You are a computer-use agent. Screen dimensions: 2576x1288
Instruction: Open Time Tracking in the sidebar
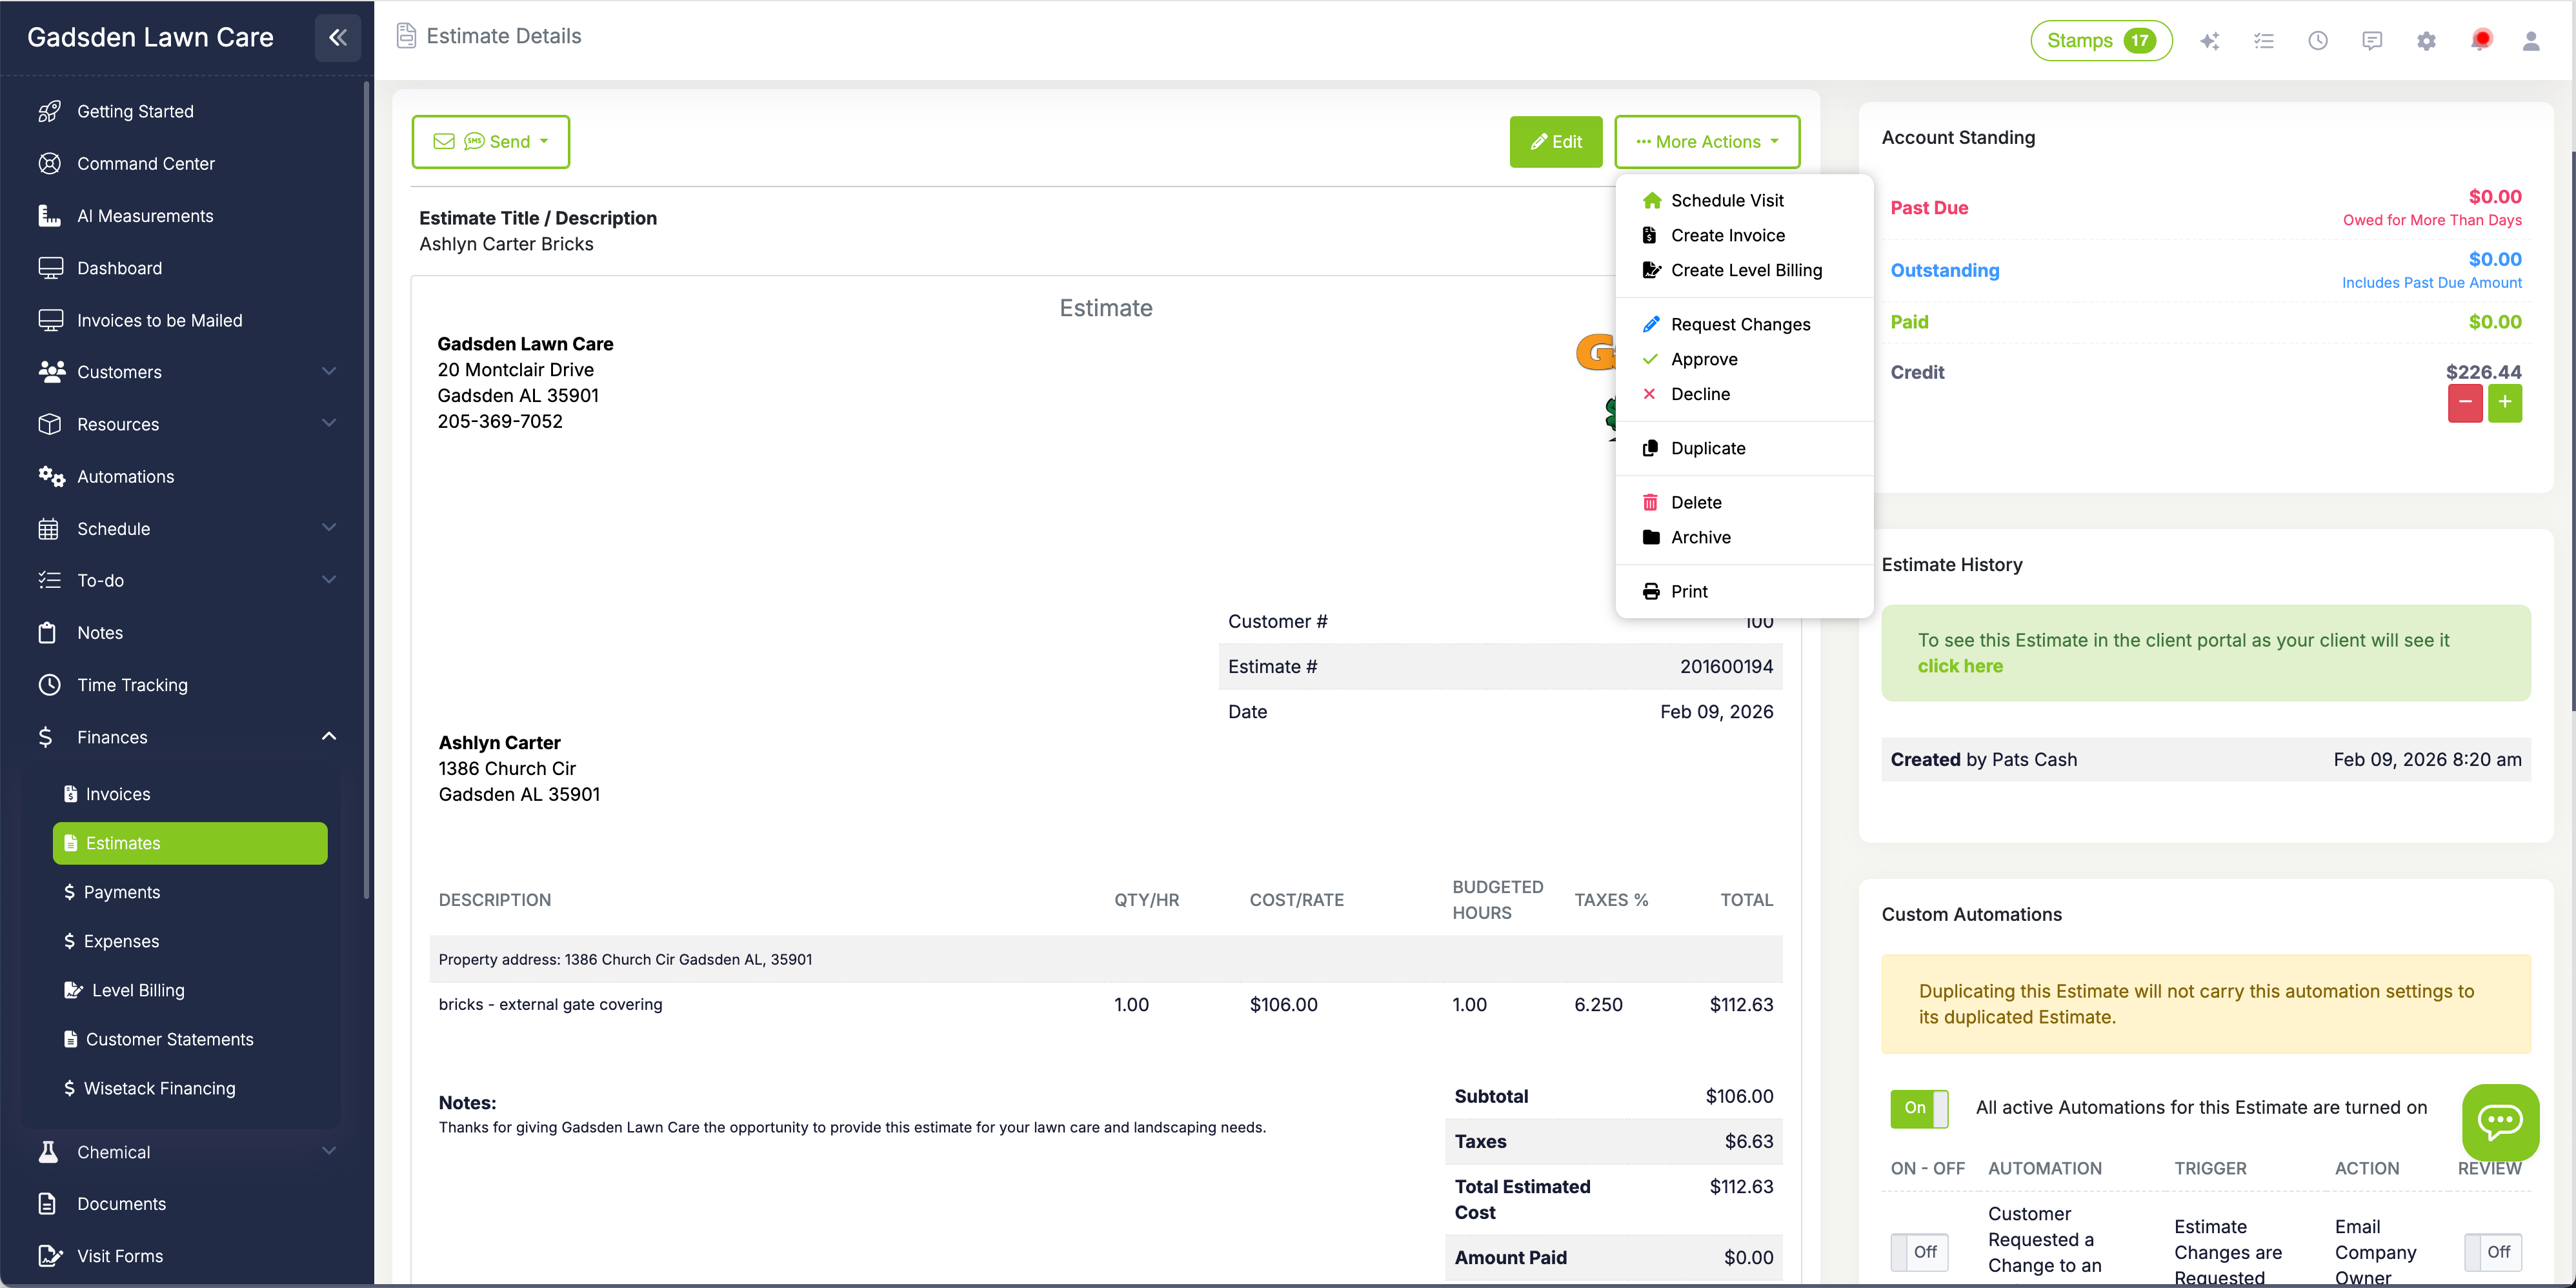coord(132,684)
